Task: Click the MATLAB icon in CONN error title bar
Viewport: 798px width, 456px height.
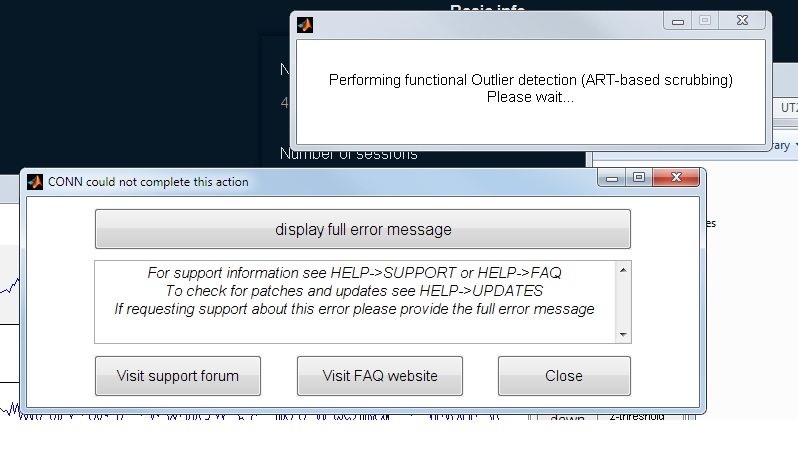Action: pos(35,181)
